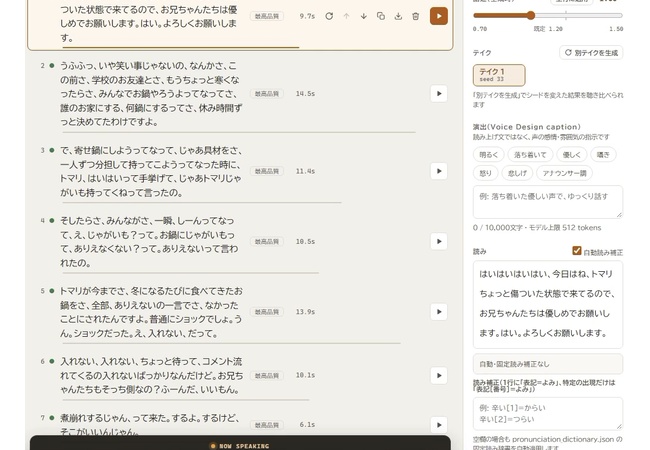The height and width of the screenshot is (450, 650).
Task: Click the 最高品質 badge on segment 3
Action: pyautogui.click(x=267, y=171)
